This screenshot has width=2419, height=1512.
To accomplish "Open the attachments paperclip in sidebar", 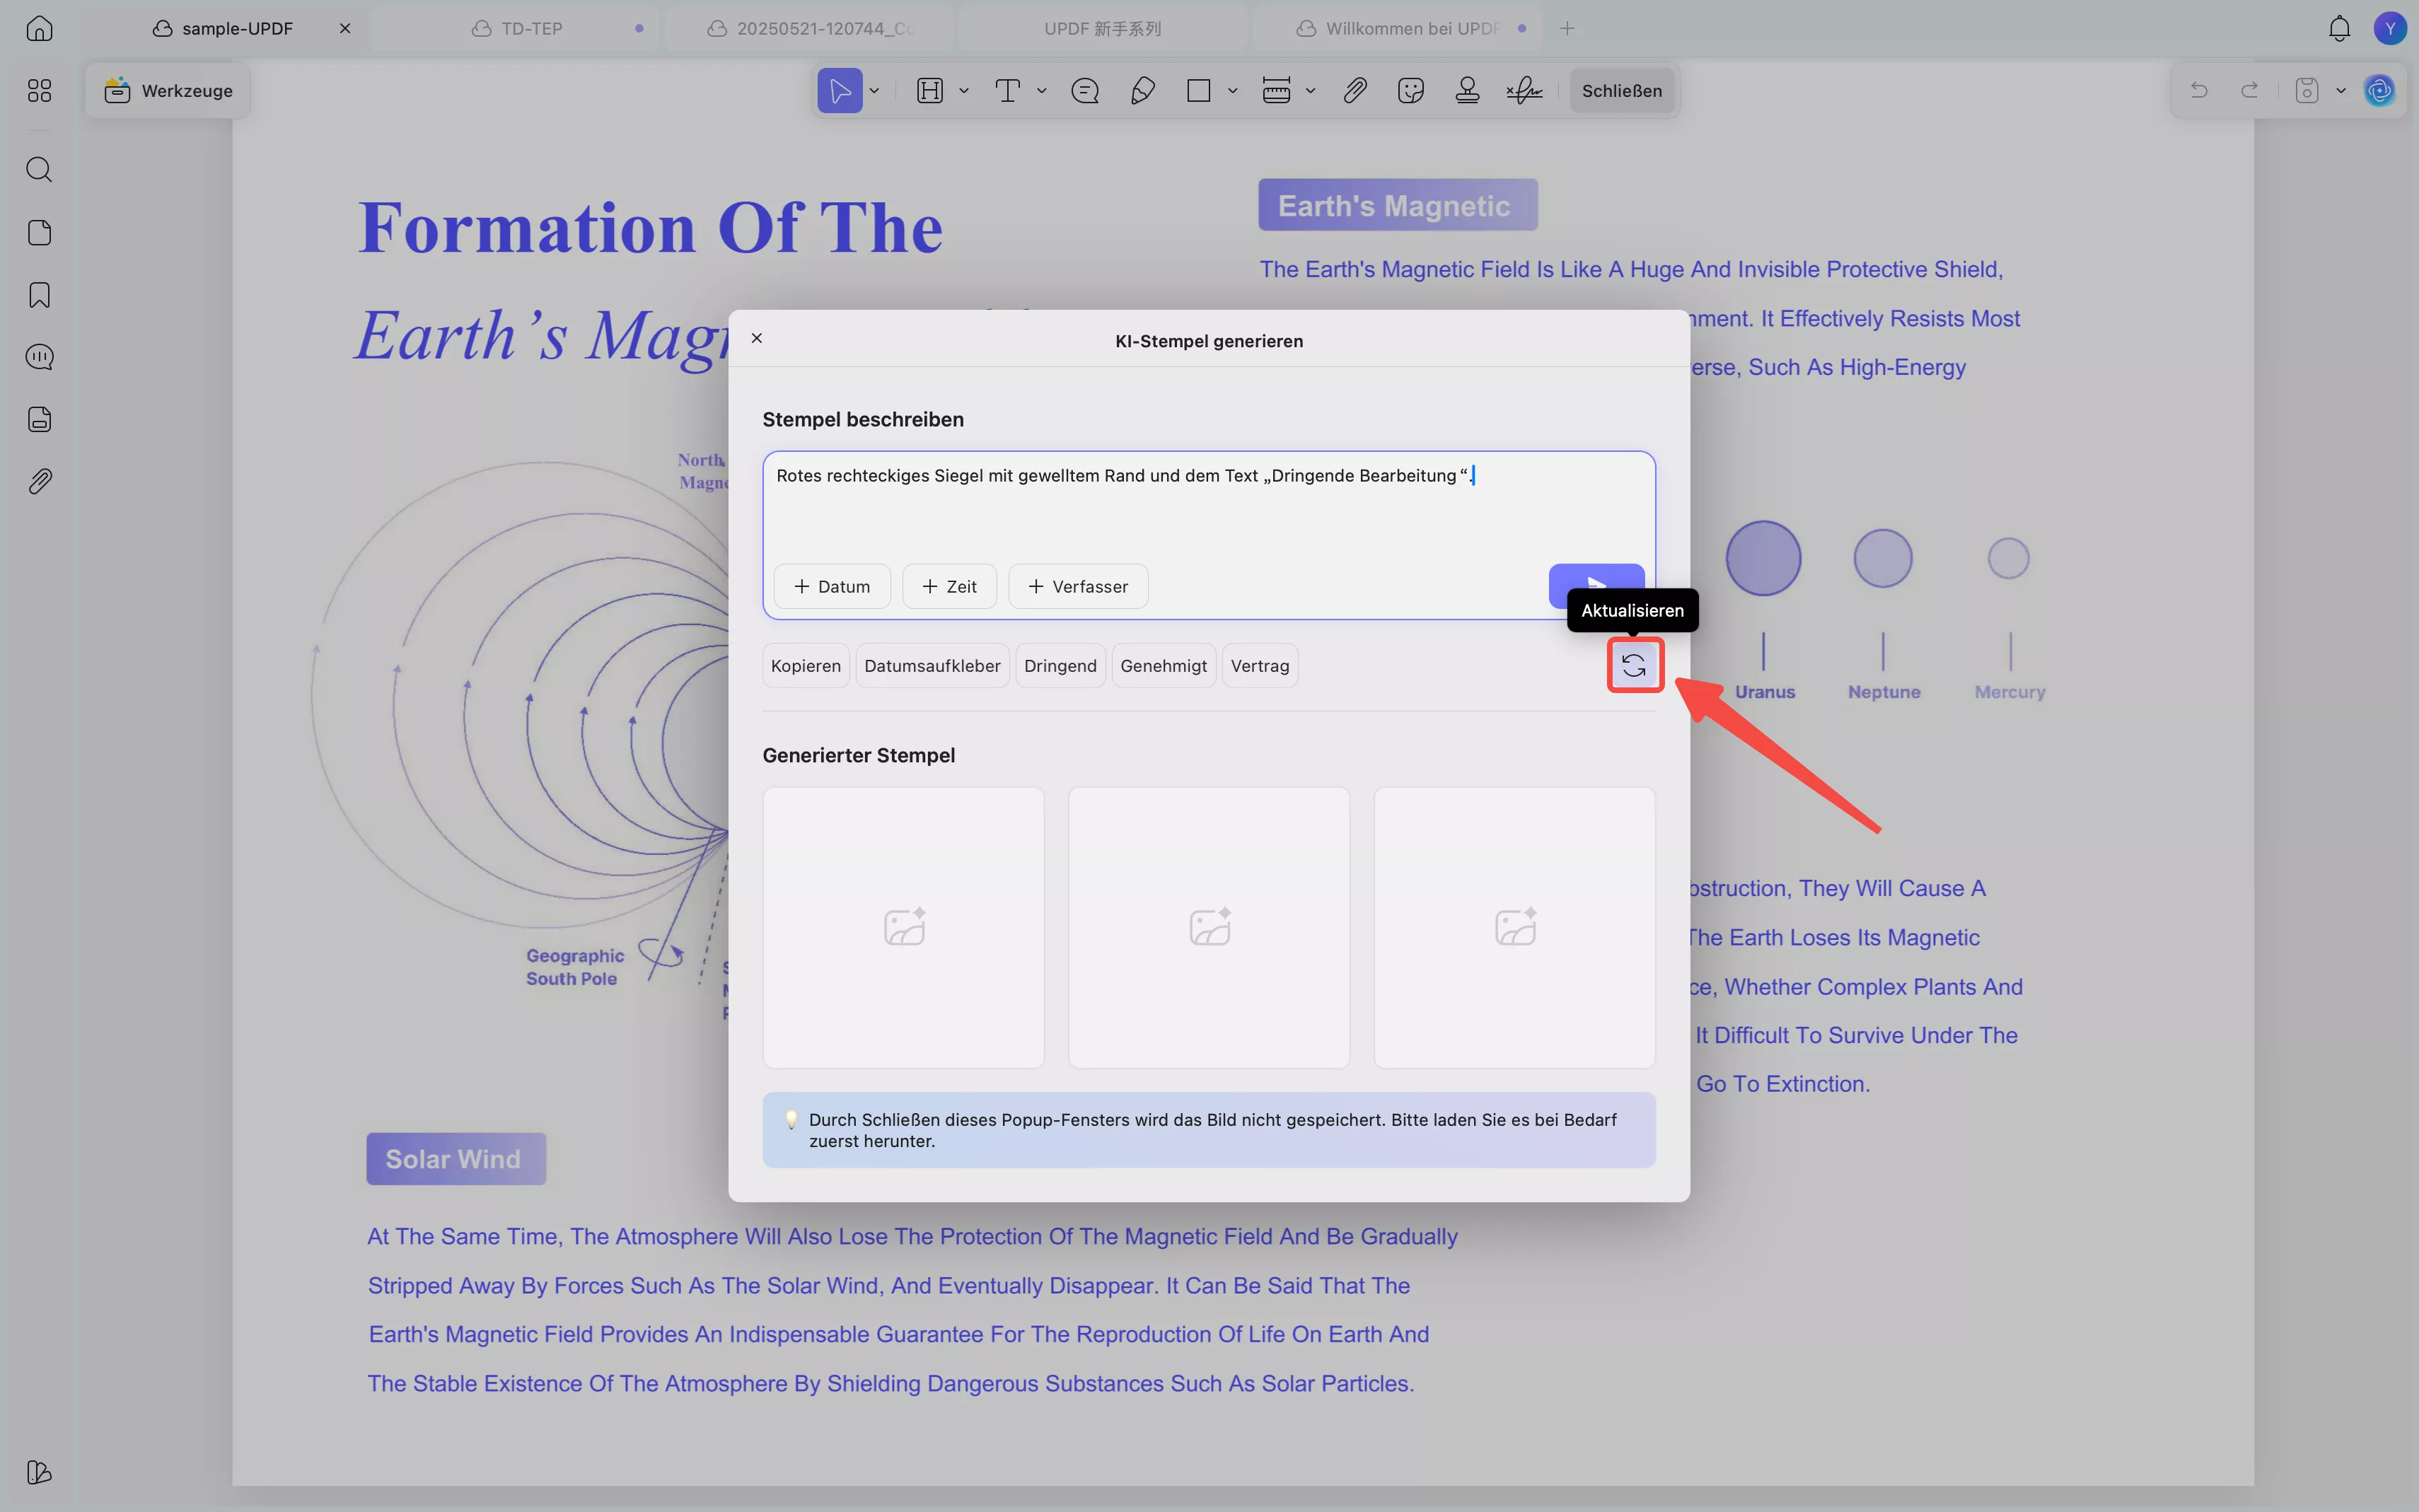I will point(39,481).
